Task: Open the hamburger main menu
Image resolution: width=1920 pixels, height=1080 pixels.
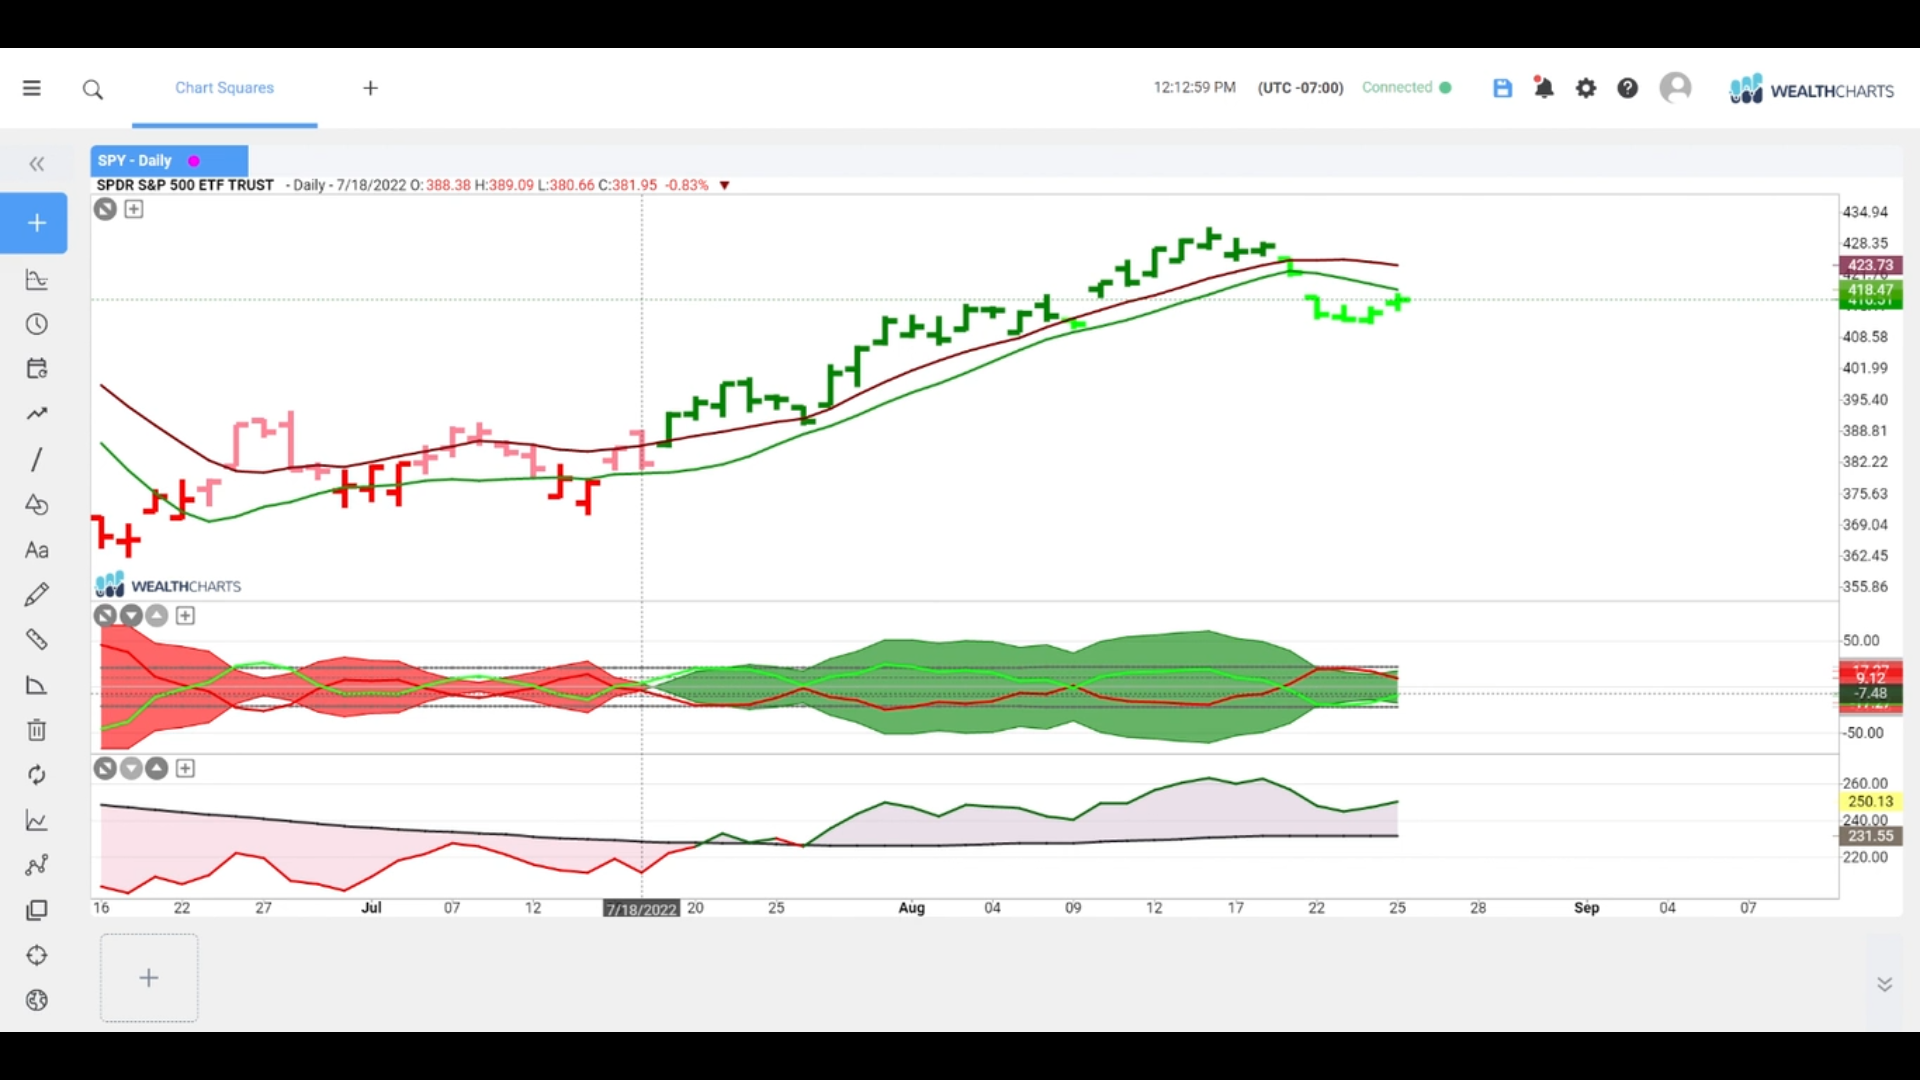Action: click(x=32, y=88)
